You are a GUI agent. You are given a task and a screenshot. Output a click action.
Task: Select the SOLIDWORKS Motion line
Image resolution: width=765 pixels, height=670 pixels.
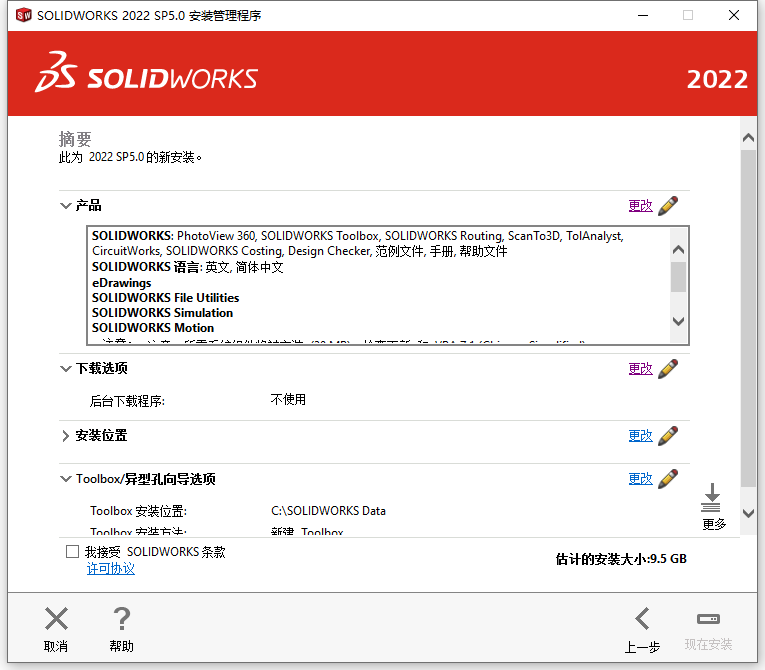click(x=153, y=328)
